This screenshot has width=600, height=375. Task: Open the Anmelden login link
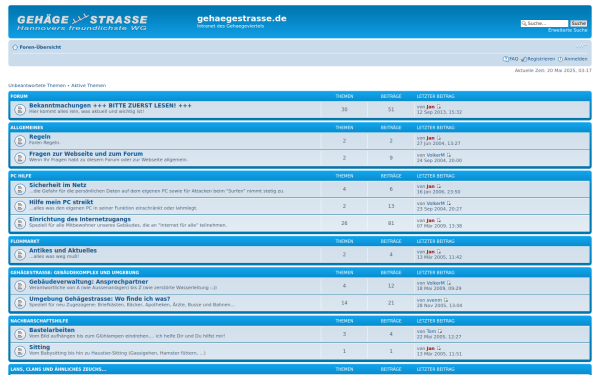tap(573, 59)
